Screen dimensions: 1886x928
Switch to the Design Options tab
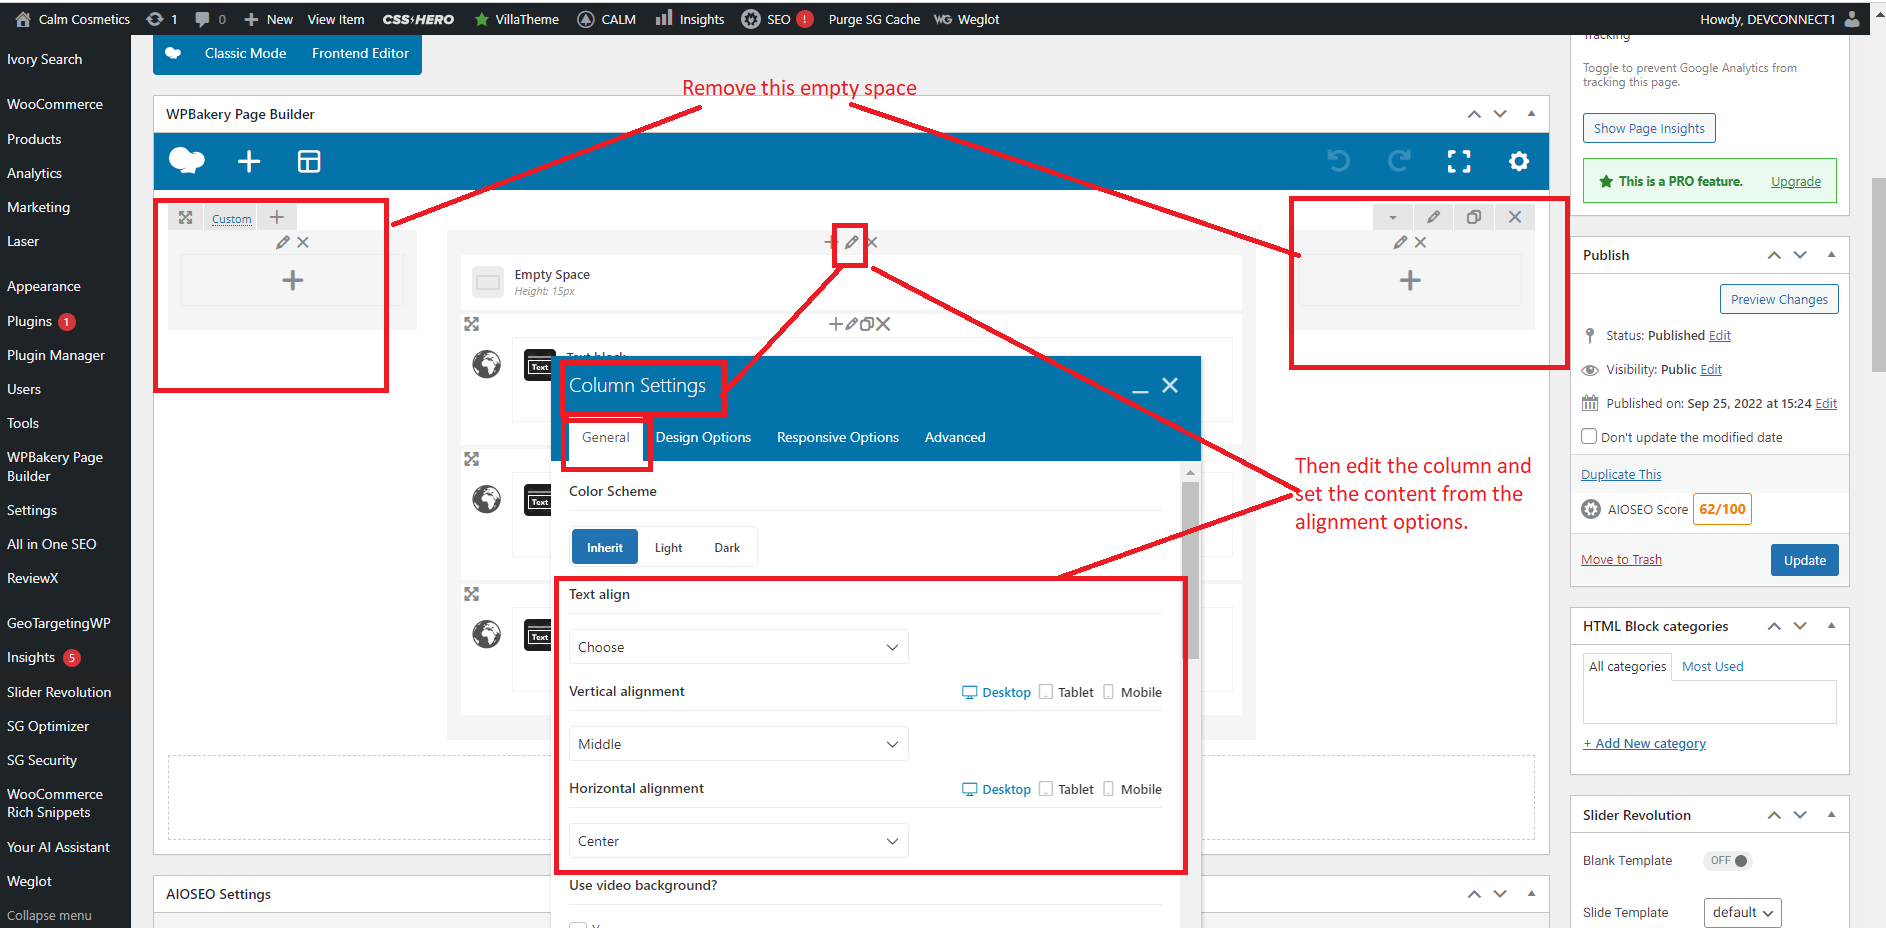click(x=703, y=437)
